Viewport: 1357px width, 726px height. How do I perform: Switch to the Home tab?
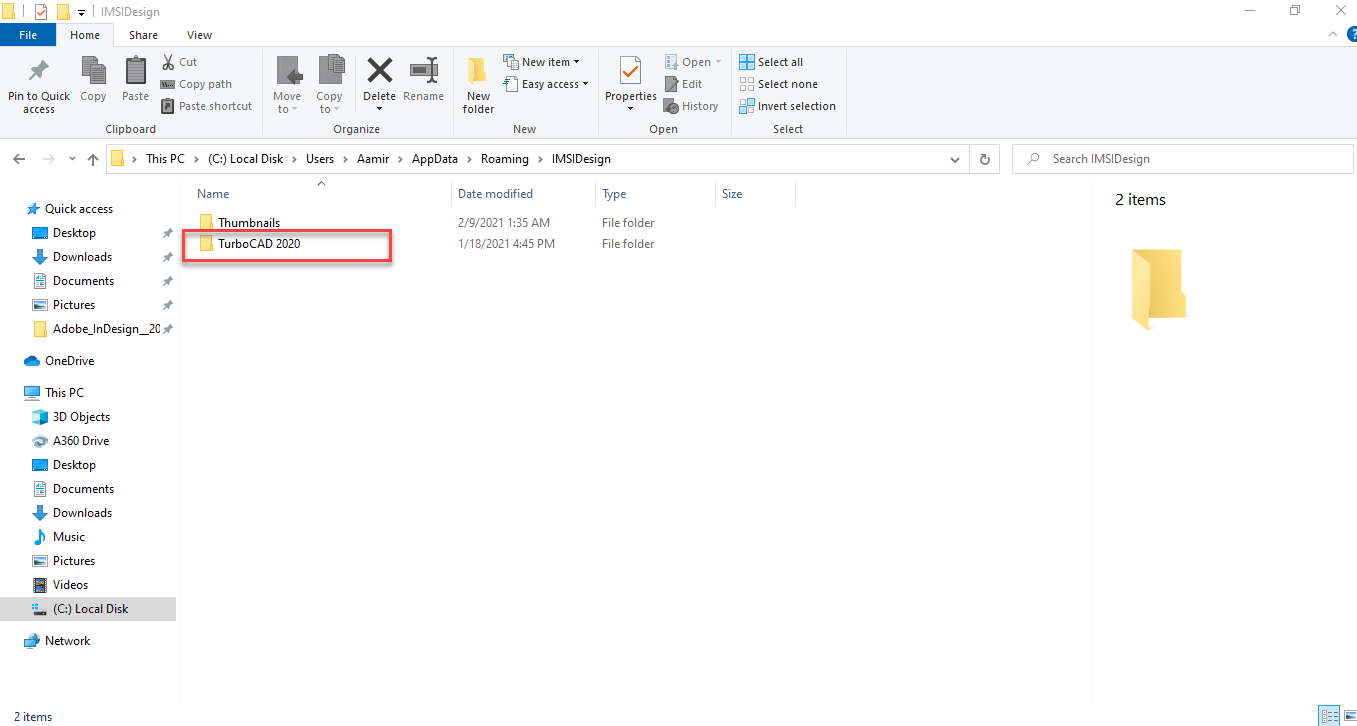point(85,35)
